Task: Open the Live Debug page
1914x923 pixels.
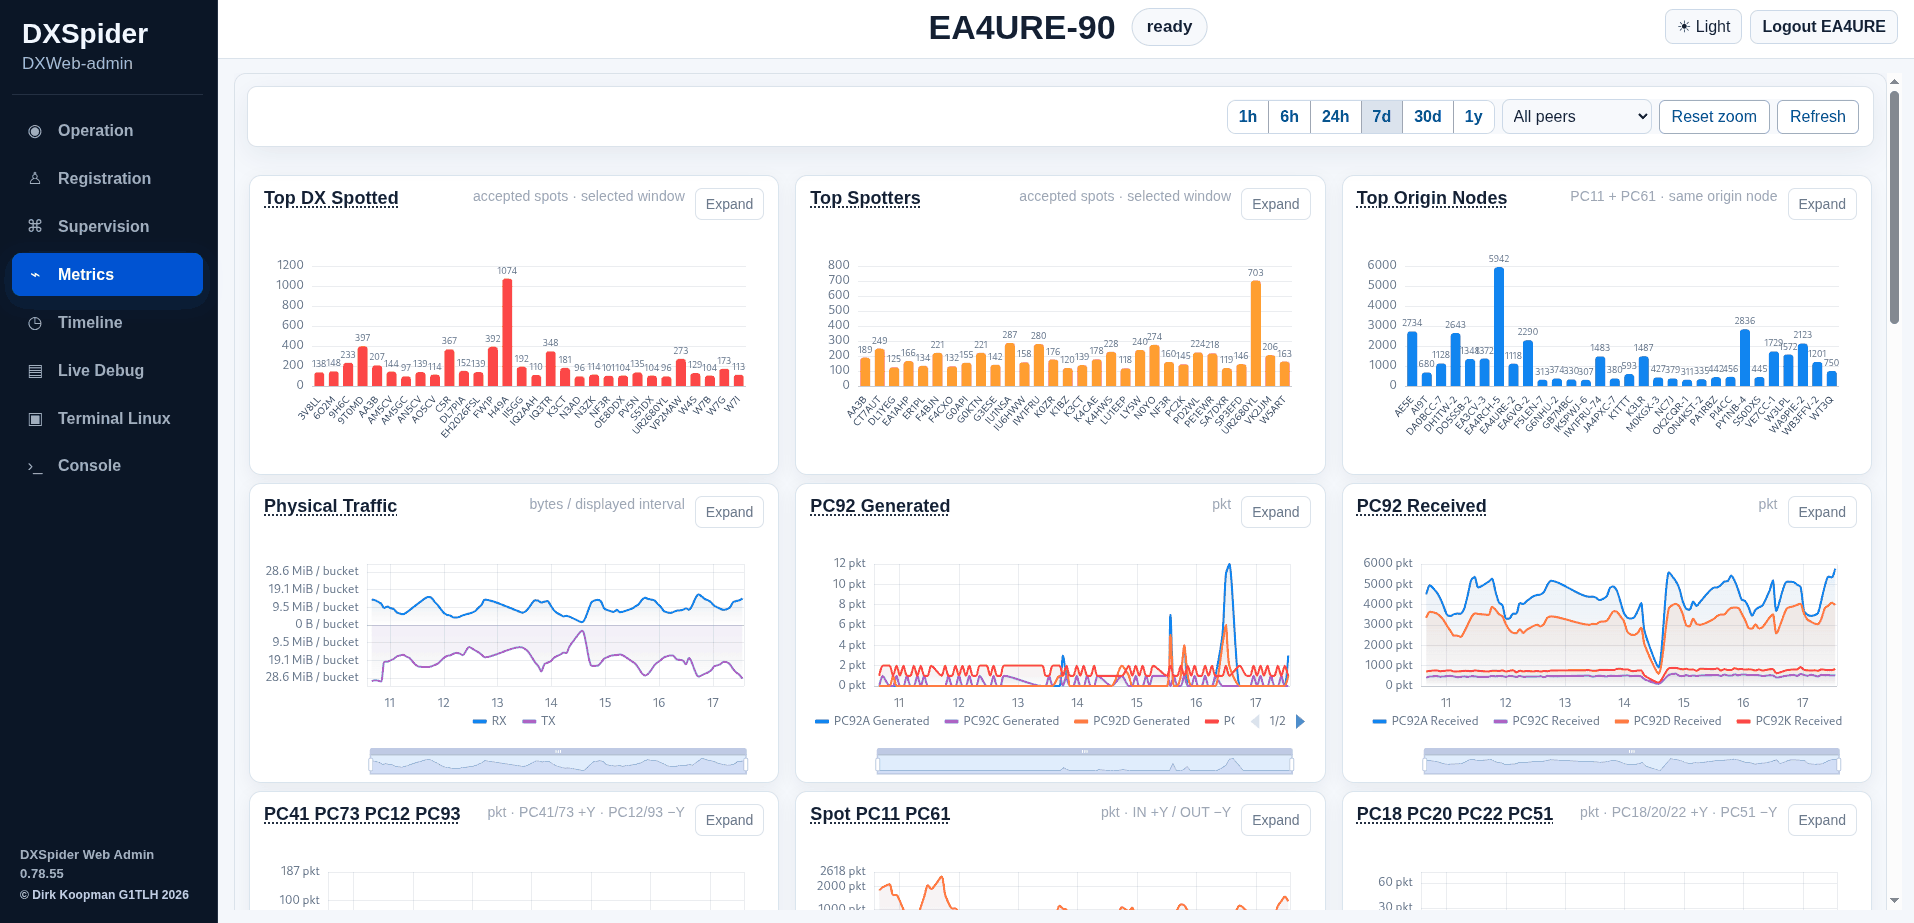Action: pyautogui.click(x=107, y=371)
